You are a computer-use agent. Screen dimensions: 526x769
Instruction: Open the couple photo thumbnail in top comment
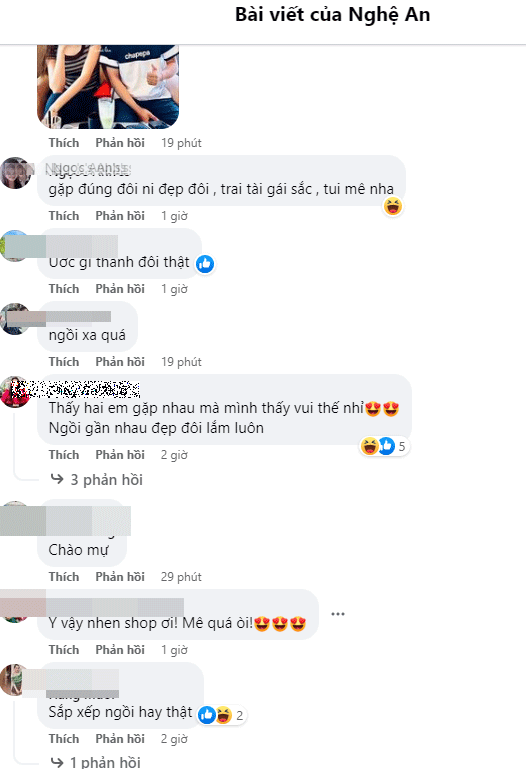click(x=108, y=86)
